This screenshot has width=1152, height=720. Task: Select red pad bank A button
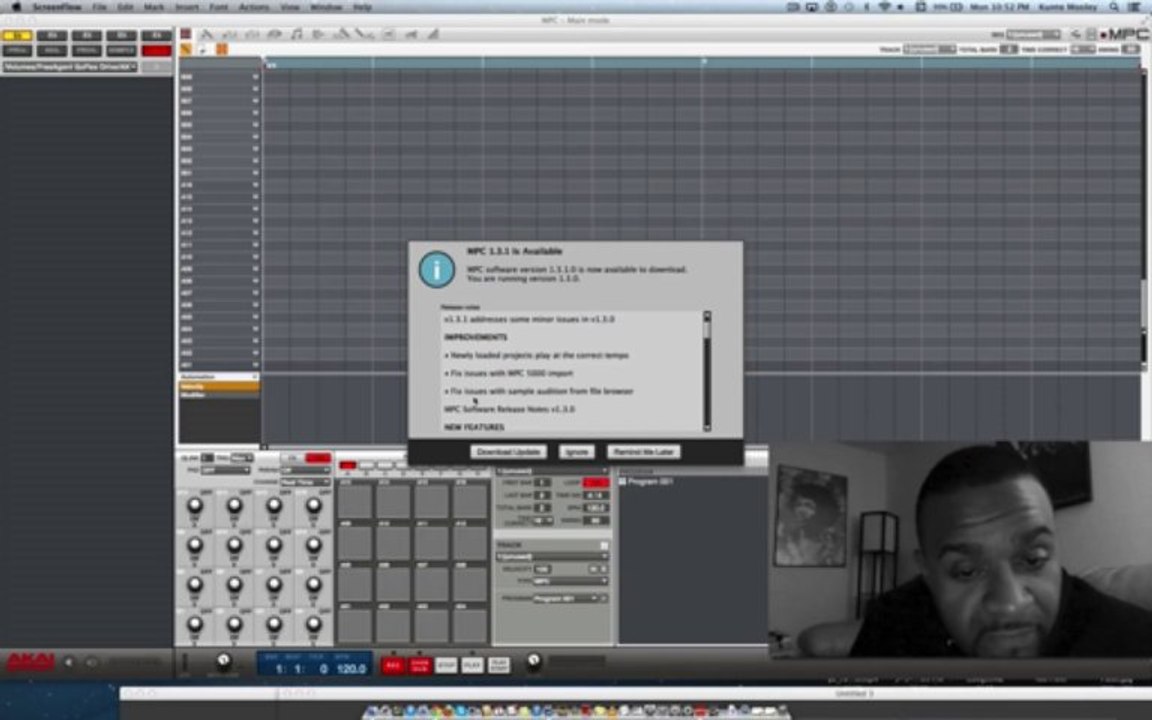pos(348,465)
